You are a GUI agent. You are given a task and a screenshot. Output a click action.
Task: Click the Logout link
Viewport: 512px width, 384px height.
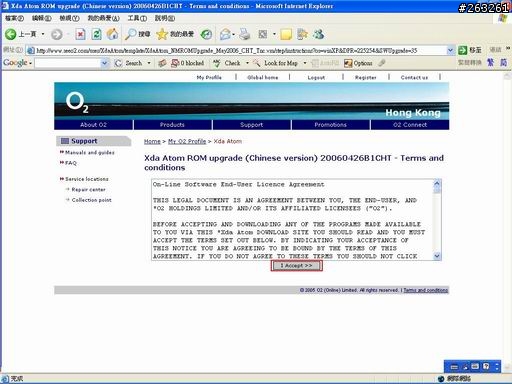pos(316,77)
